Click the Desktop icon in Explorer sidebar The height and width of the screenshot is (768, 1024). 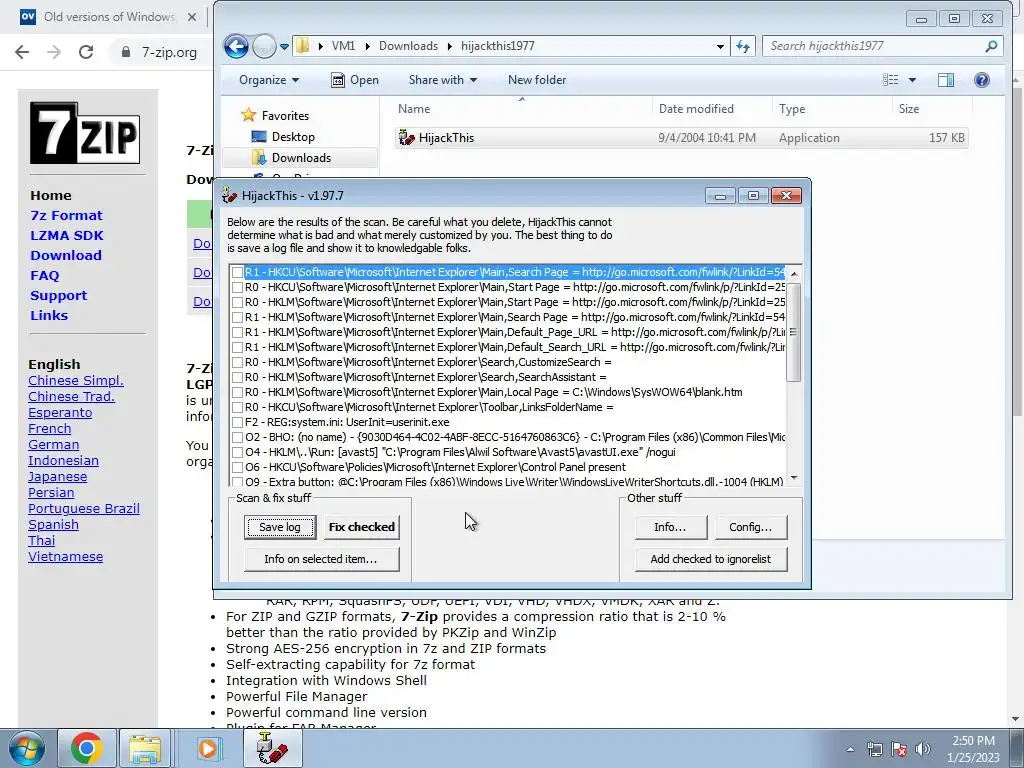(x=259, y=136)
